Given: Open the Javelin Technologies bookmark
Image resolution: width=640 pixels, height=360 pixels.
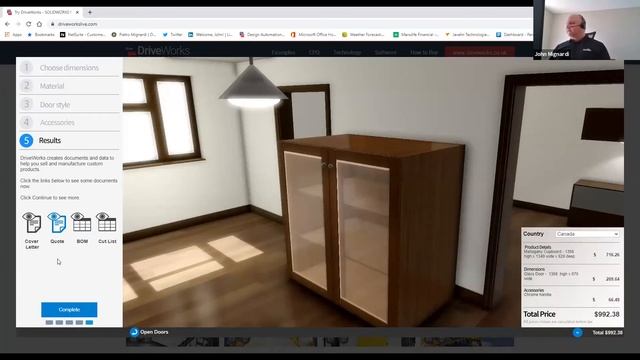Looking at the screenshot, I should (x=467, y=35).
